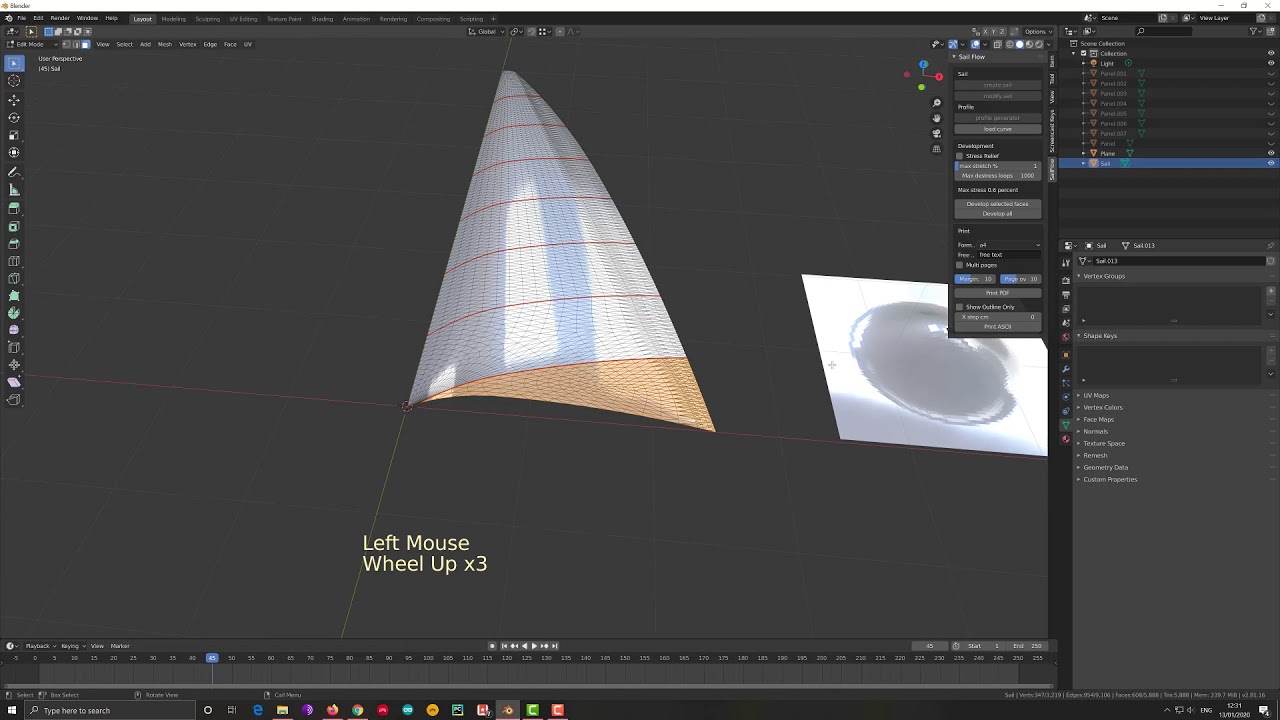This screenshot has width=1280, height=720.
Task: Select the Annotate tool
Action: tap(14, 172)
